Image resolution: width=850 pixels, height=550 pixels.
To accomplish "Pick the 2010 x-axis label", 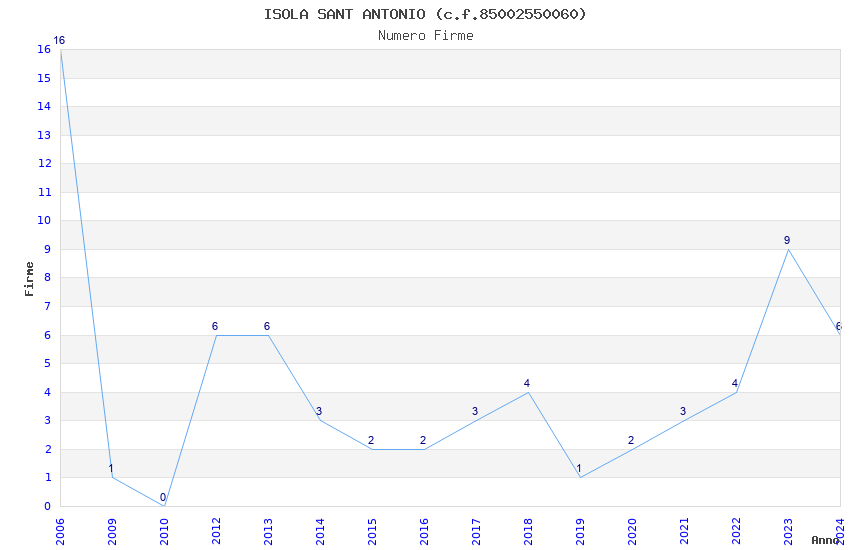I will click(x=164, y=532).
